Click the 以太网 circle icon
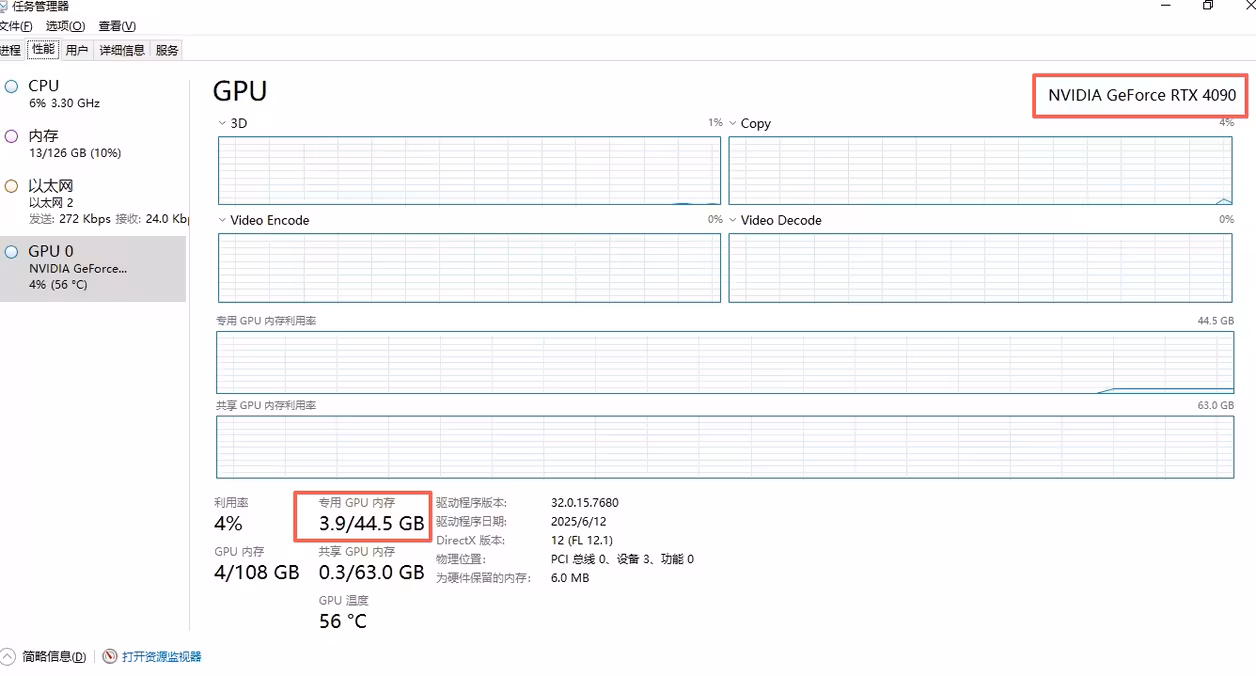 pos(11,186)
